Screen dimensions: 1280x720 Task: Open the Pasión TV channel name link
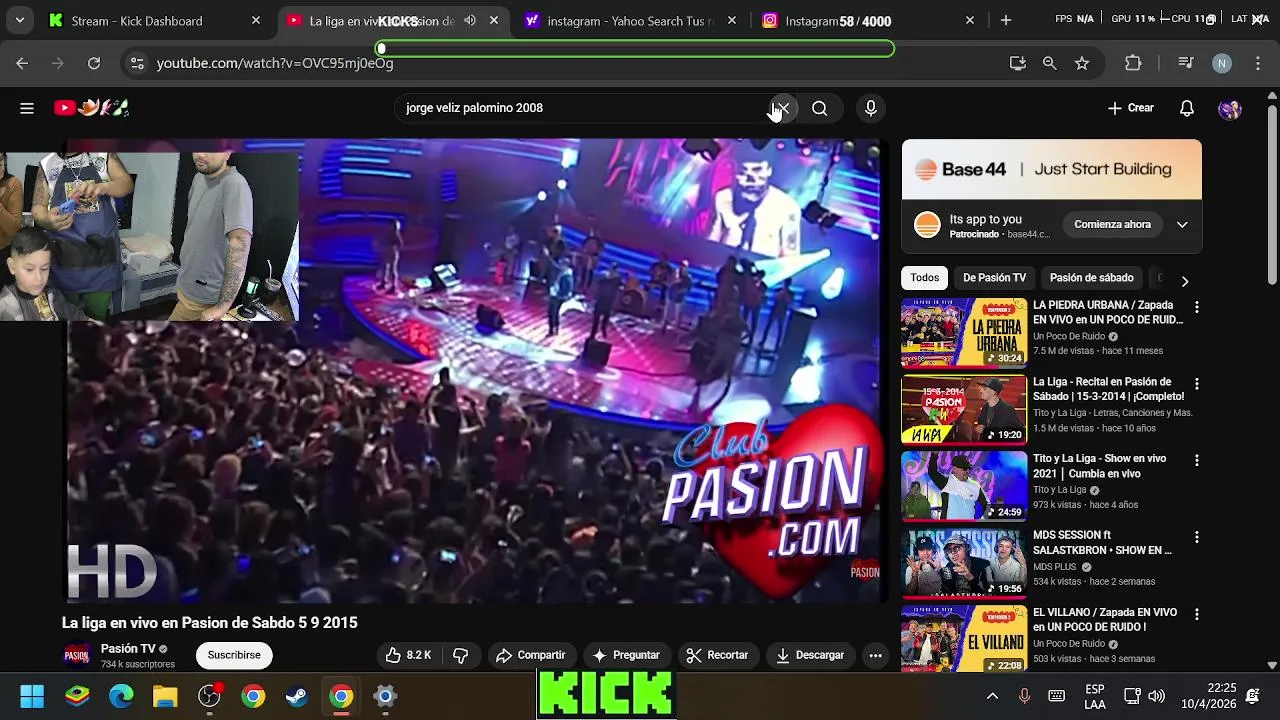tap(128, 649)
